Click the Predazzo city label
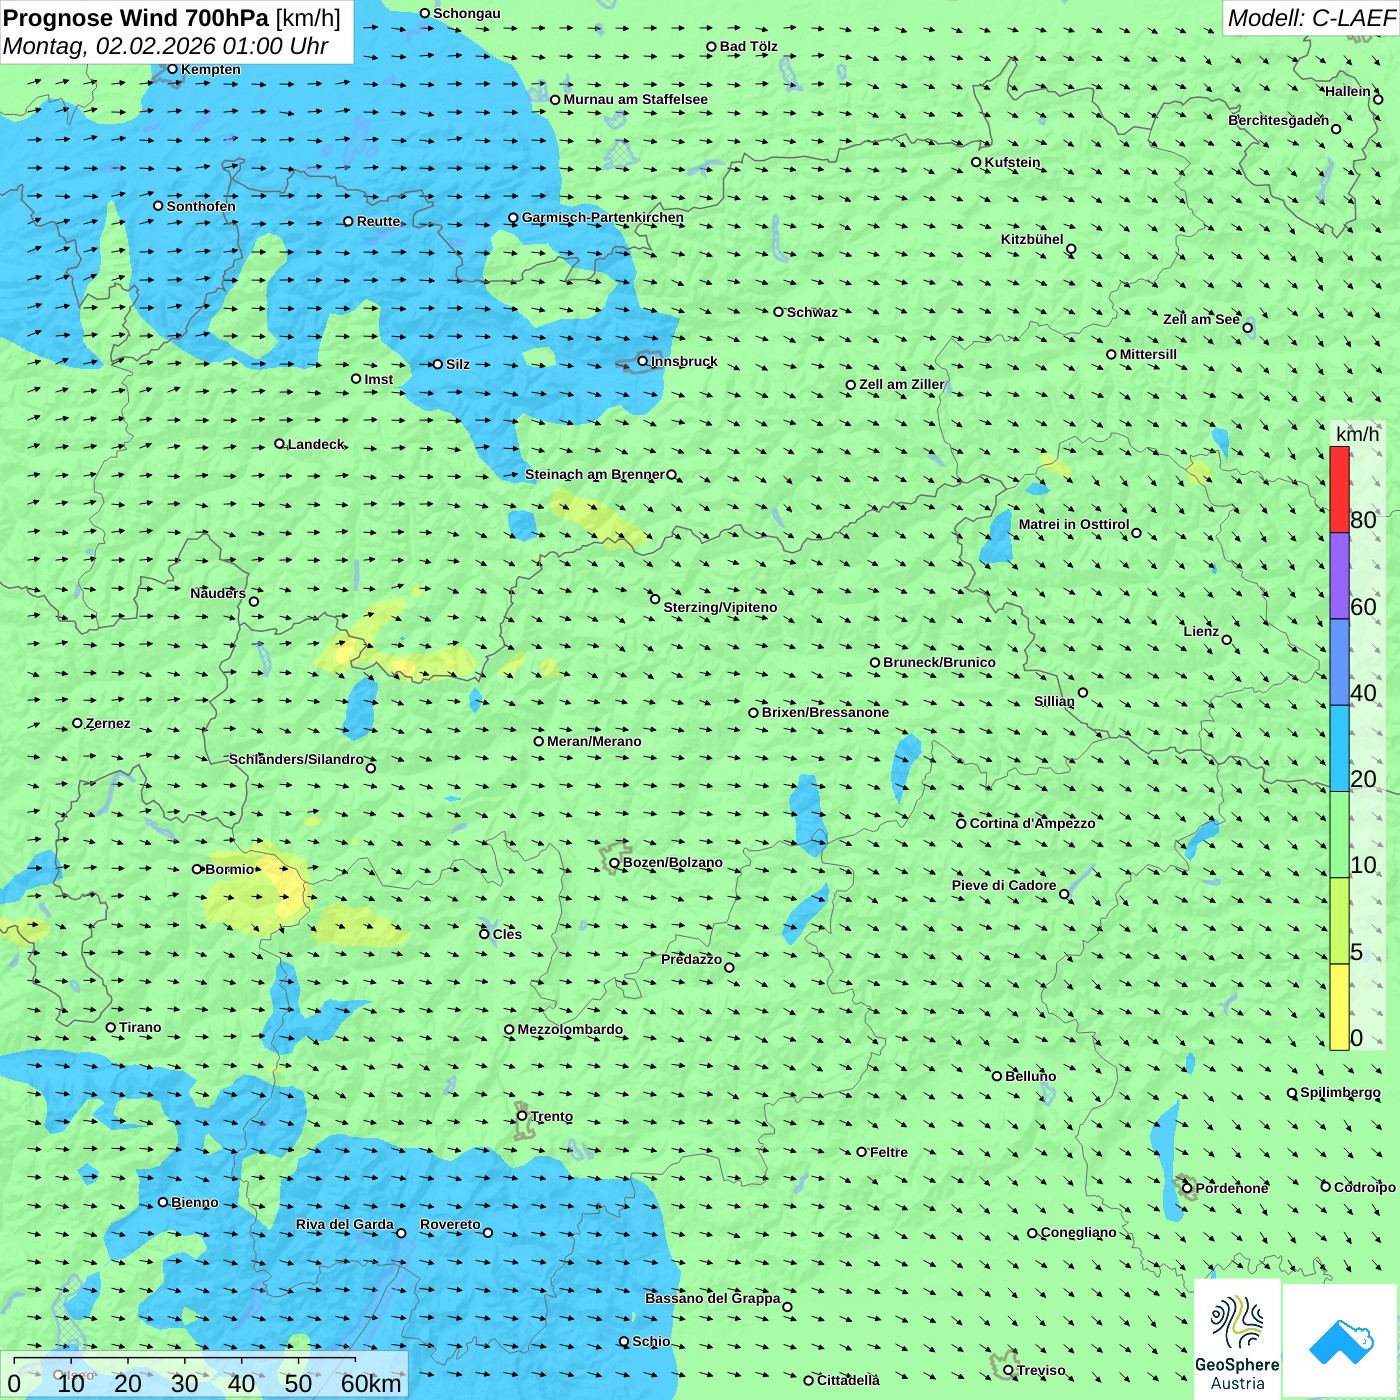Image resolution: width=1400 pixels, height=1400 pixels. [691, 959]
